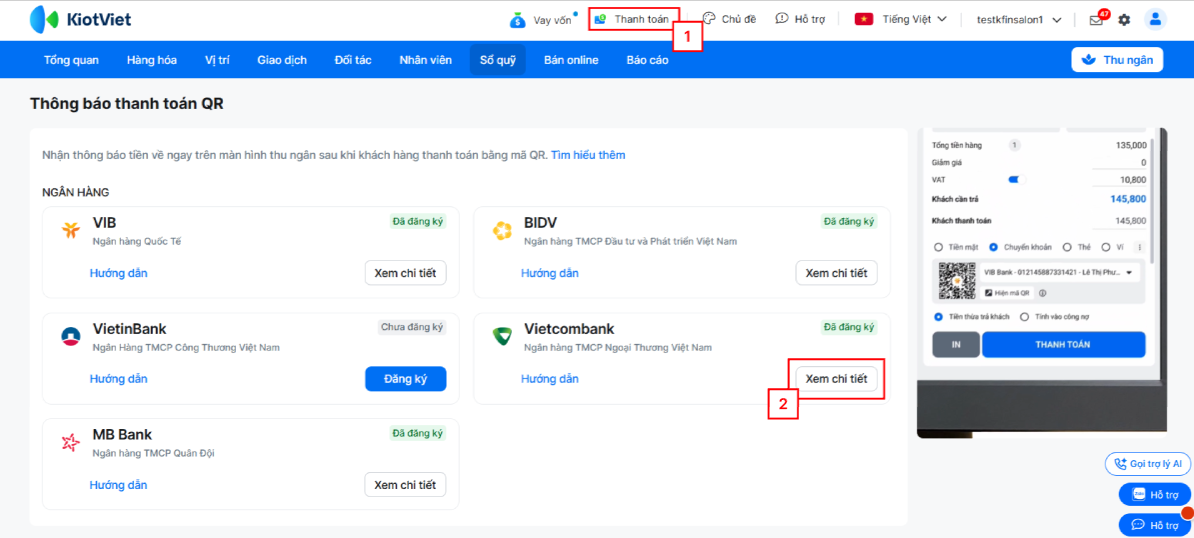The image size is (1194, 538).
Task: Select Tính vào công nợ radio
Action: 1024,317
